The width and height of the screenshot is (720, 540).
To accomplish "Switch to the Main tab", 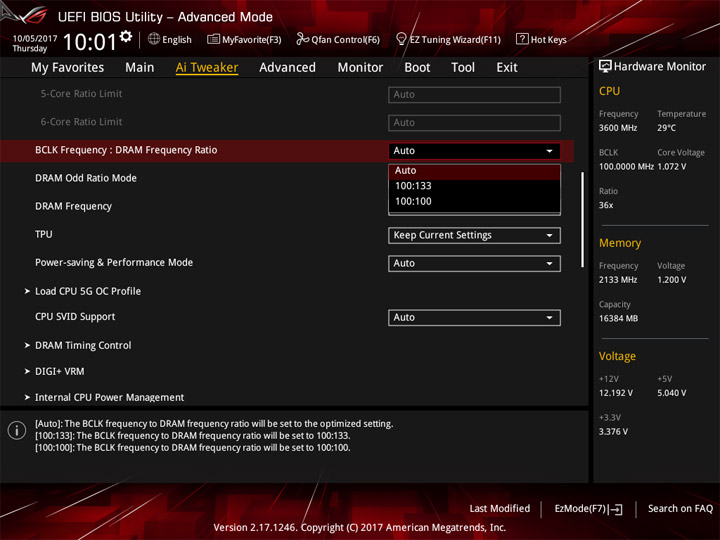I will tap(140, 68).
